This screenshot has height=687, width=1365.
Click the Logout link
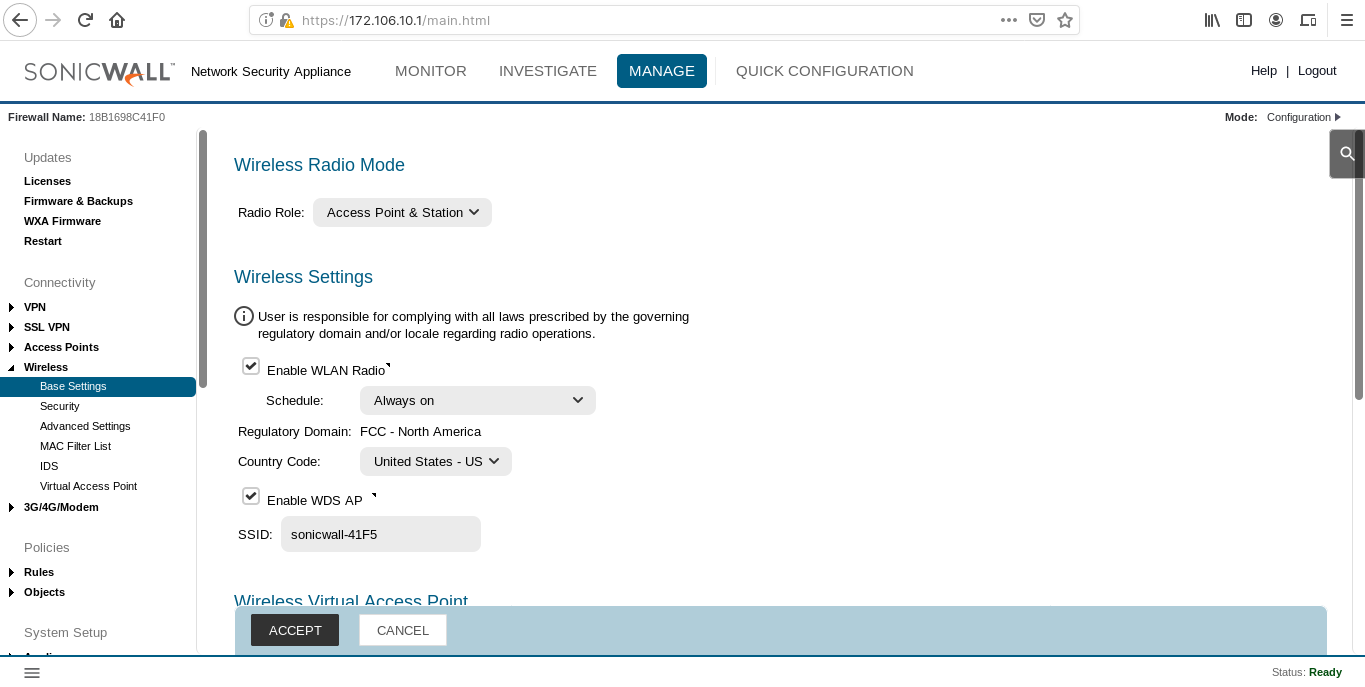click(1316, 71)
